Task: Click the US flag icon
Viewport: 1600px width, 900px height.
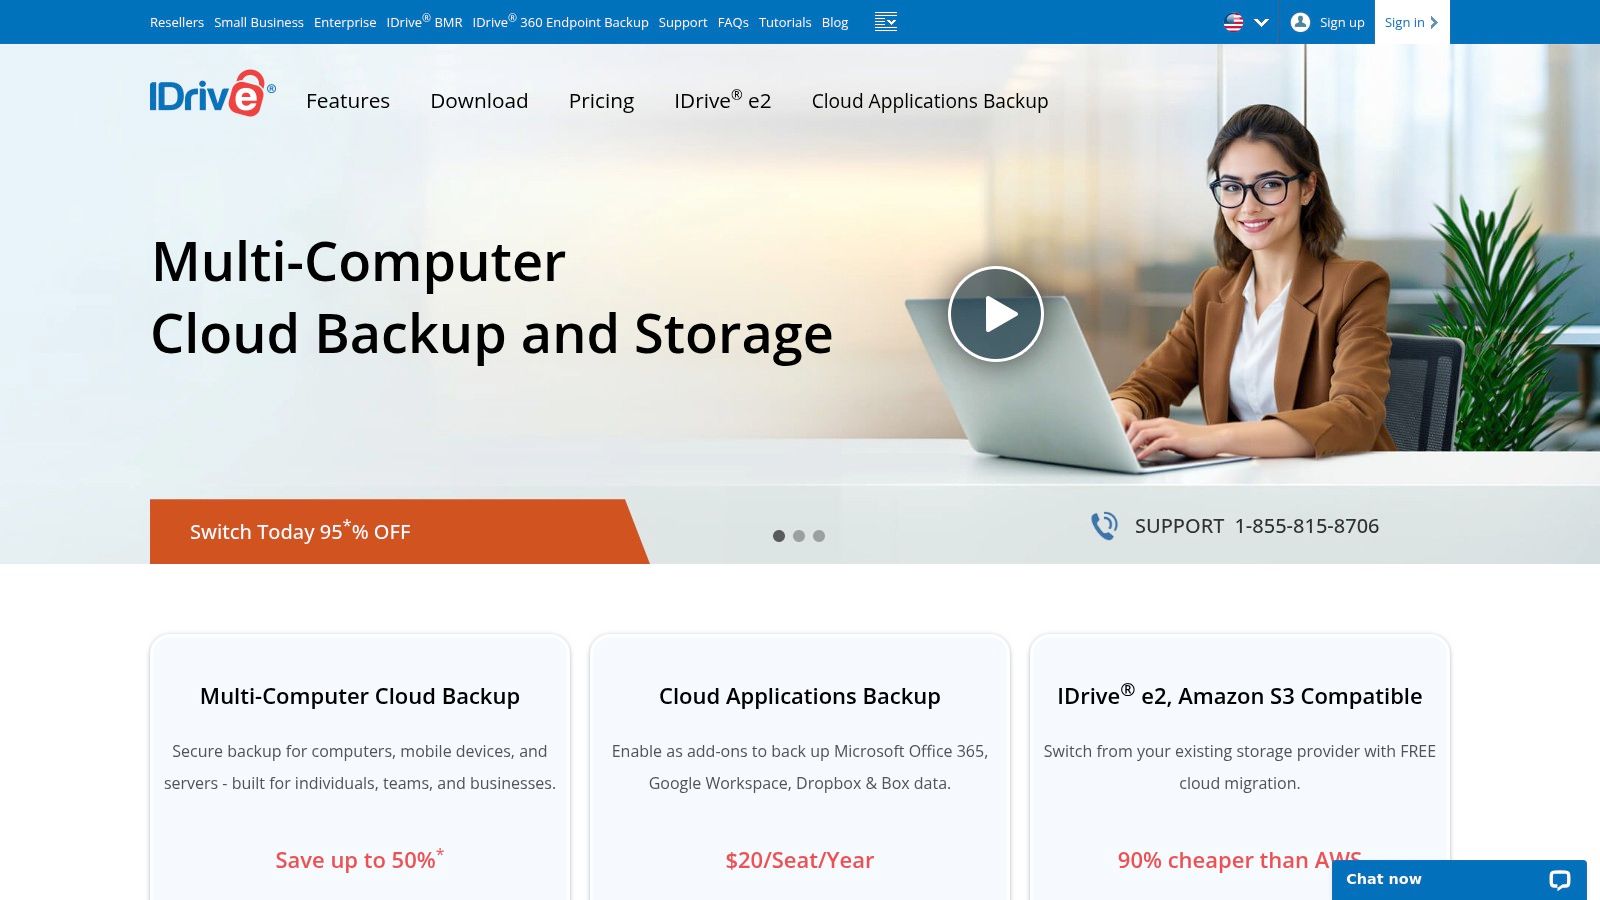Action: [x=1234, y=22]
